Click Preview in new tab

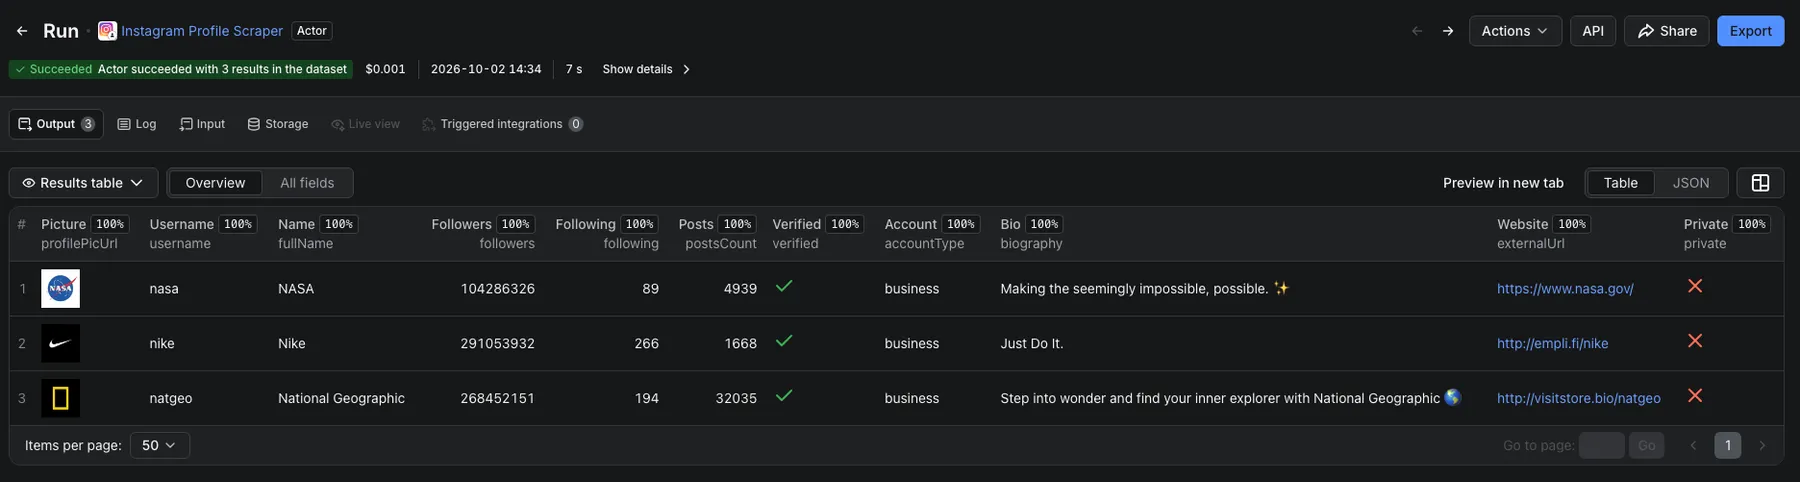pos(1503,183)
